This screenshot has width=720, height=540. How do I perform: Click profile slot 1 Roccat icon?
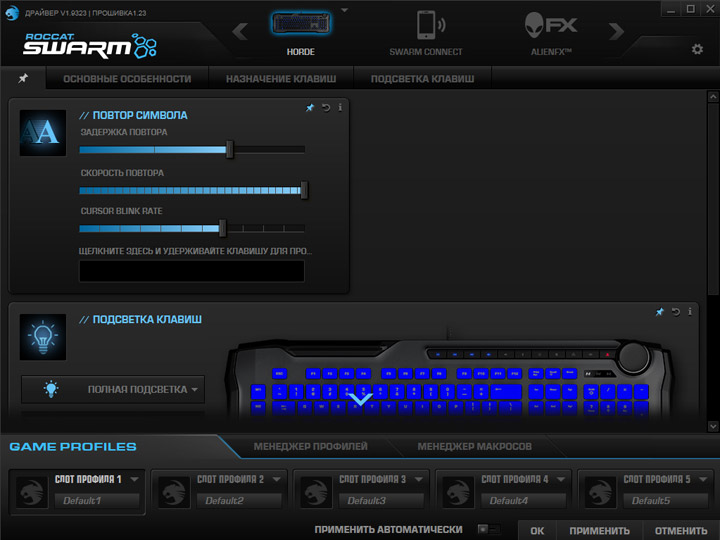pos(32,492)
